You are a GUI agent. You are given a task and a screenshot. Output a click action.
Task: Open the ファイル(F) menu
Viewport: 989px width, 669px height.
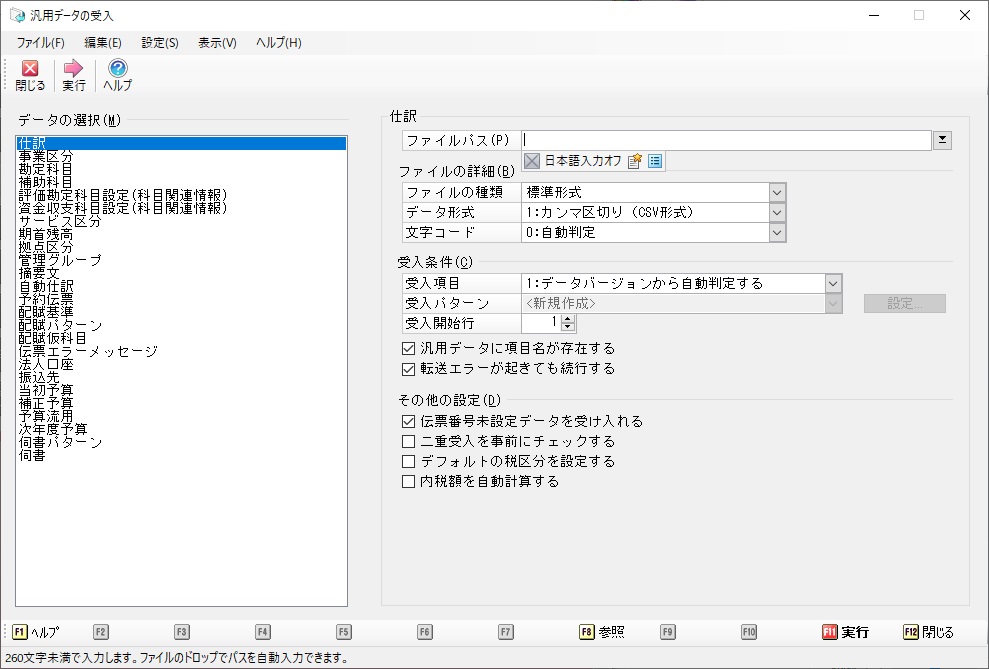tap(40, 43)
